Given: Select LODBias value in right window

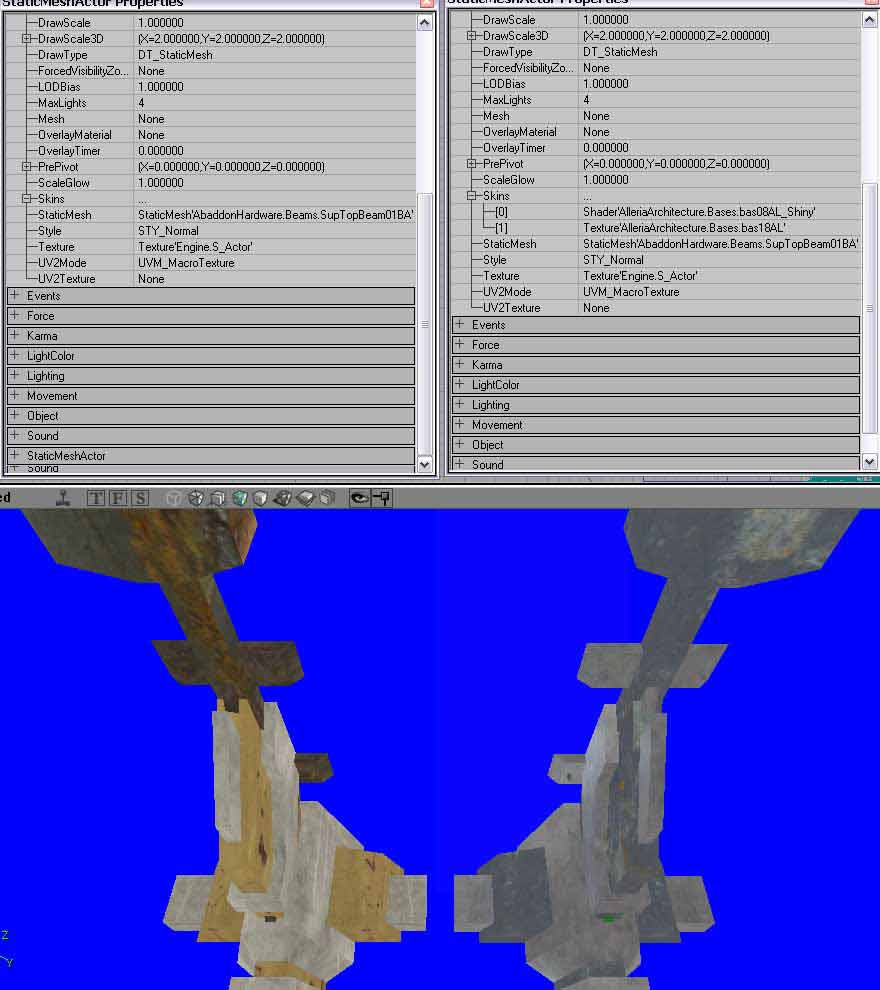Looking at the screenshot, I should coord(605,84).
